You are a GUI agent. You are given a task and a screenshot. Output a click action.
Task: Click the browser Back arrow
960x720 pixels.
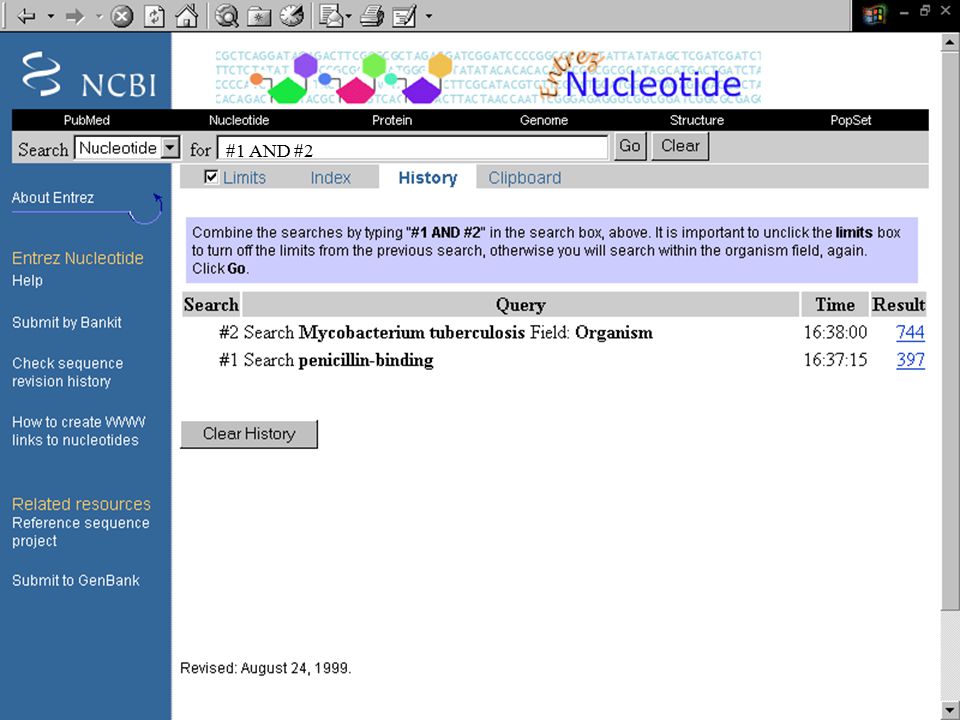(26, 15)
